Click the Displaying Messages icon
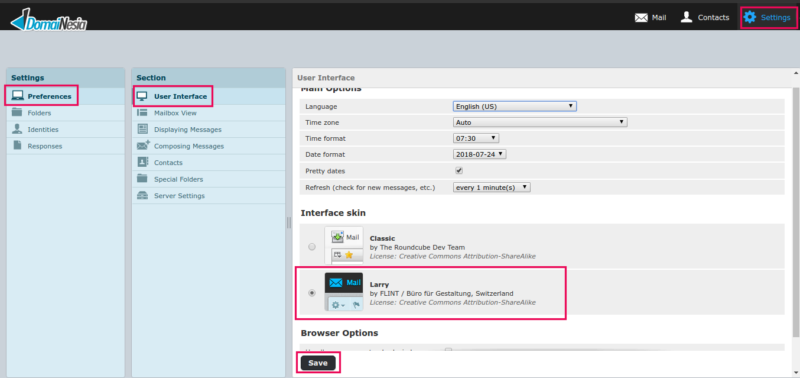Viewport: 800px width, 378px height. pos(143,129)
